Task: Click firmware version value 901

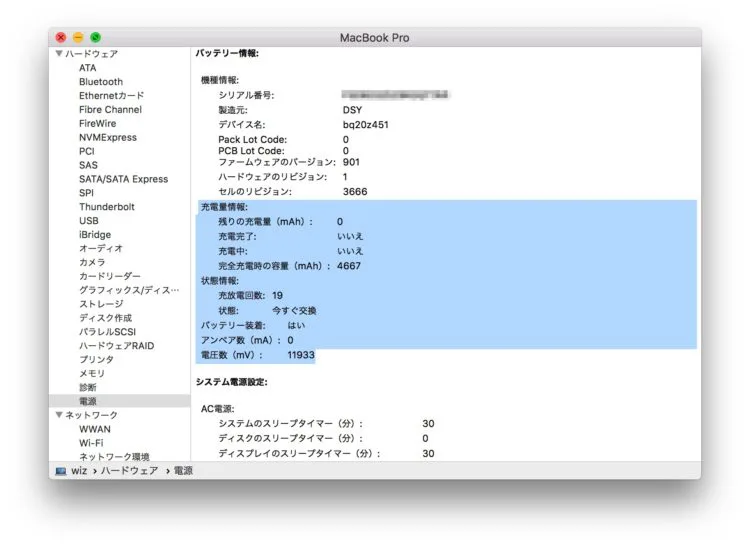Action: pos(351,162)
